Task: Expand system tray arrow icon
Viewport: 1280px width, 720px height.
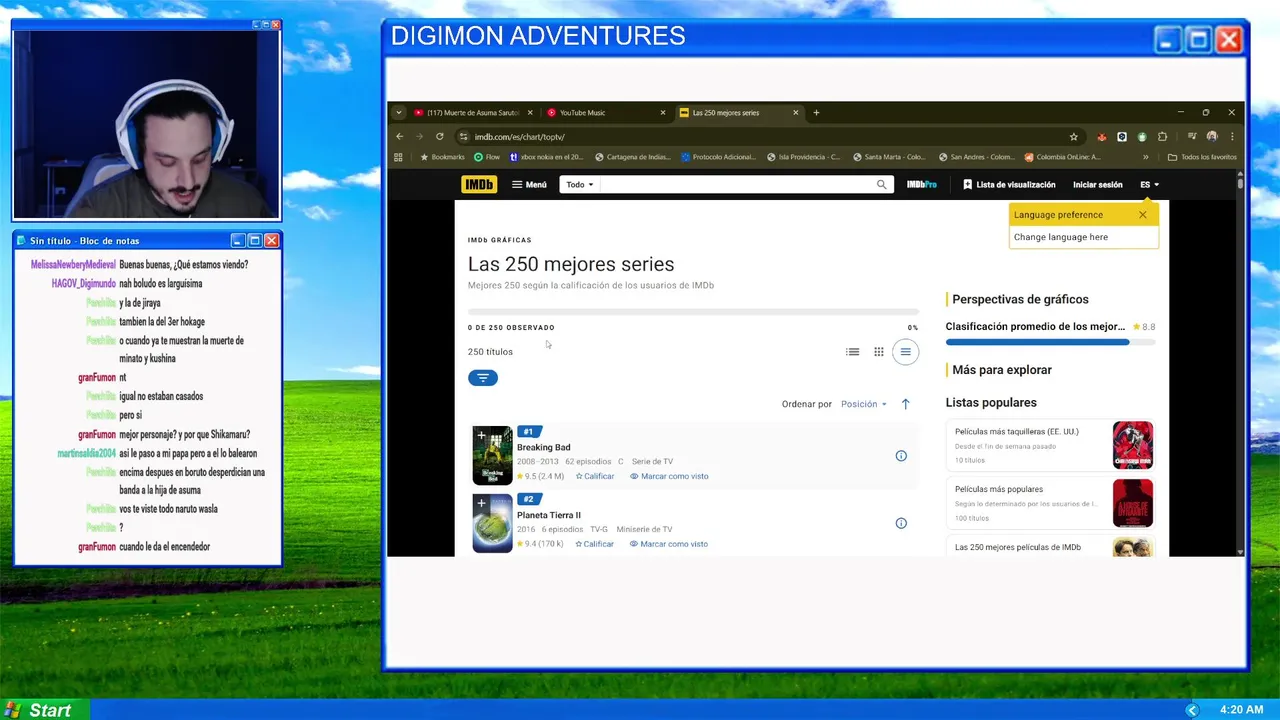Action: [x=1191, y=710]
